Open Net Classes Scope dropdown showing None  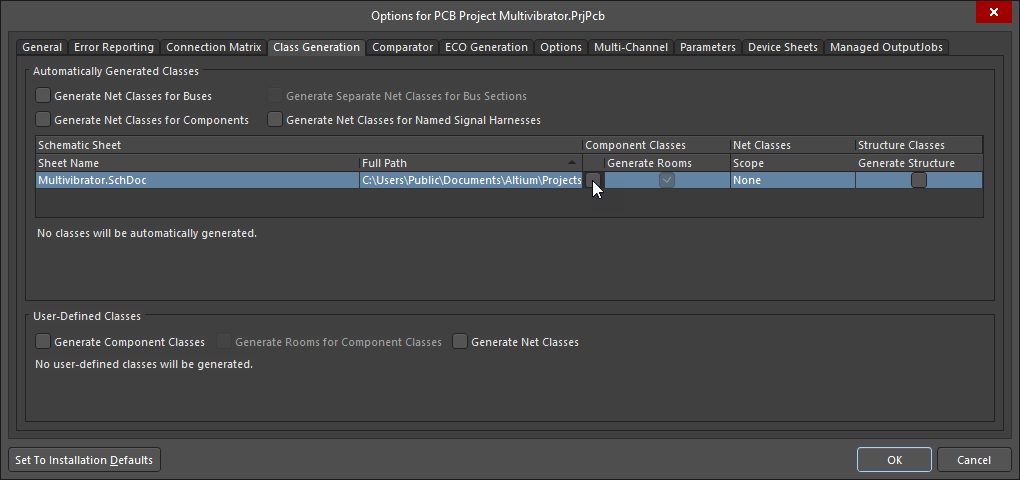790,180
